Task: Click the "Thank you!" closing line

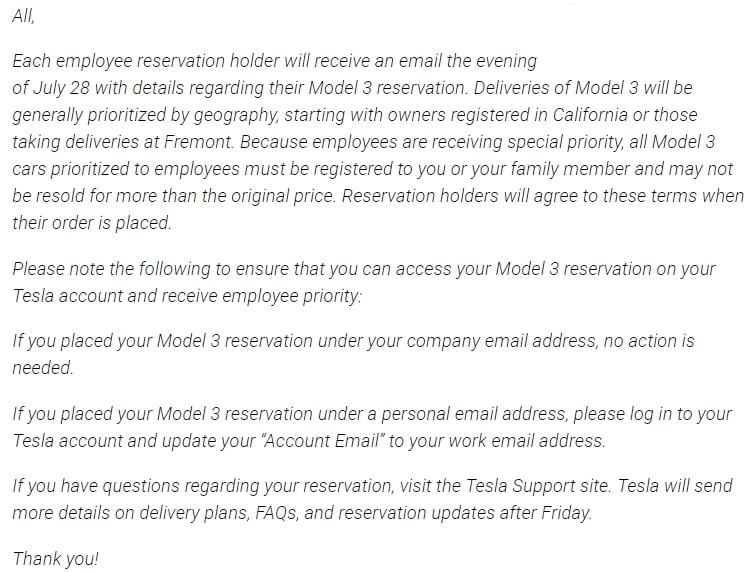Action: pos(55,559)
